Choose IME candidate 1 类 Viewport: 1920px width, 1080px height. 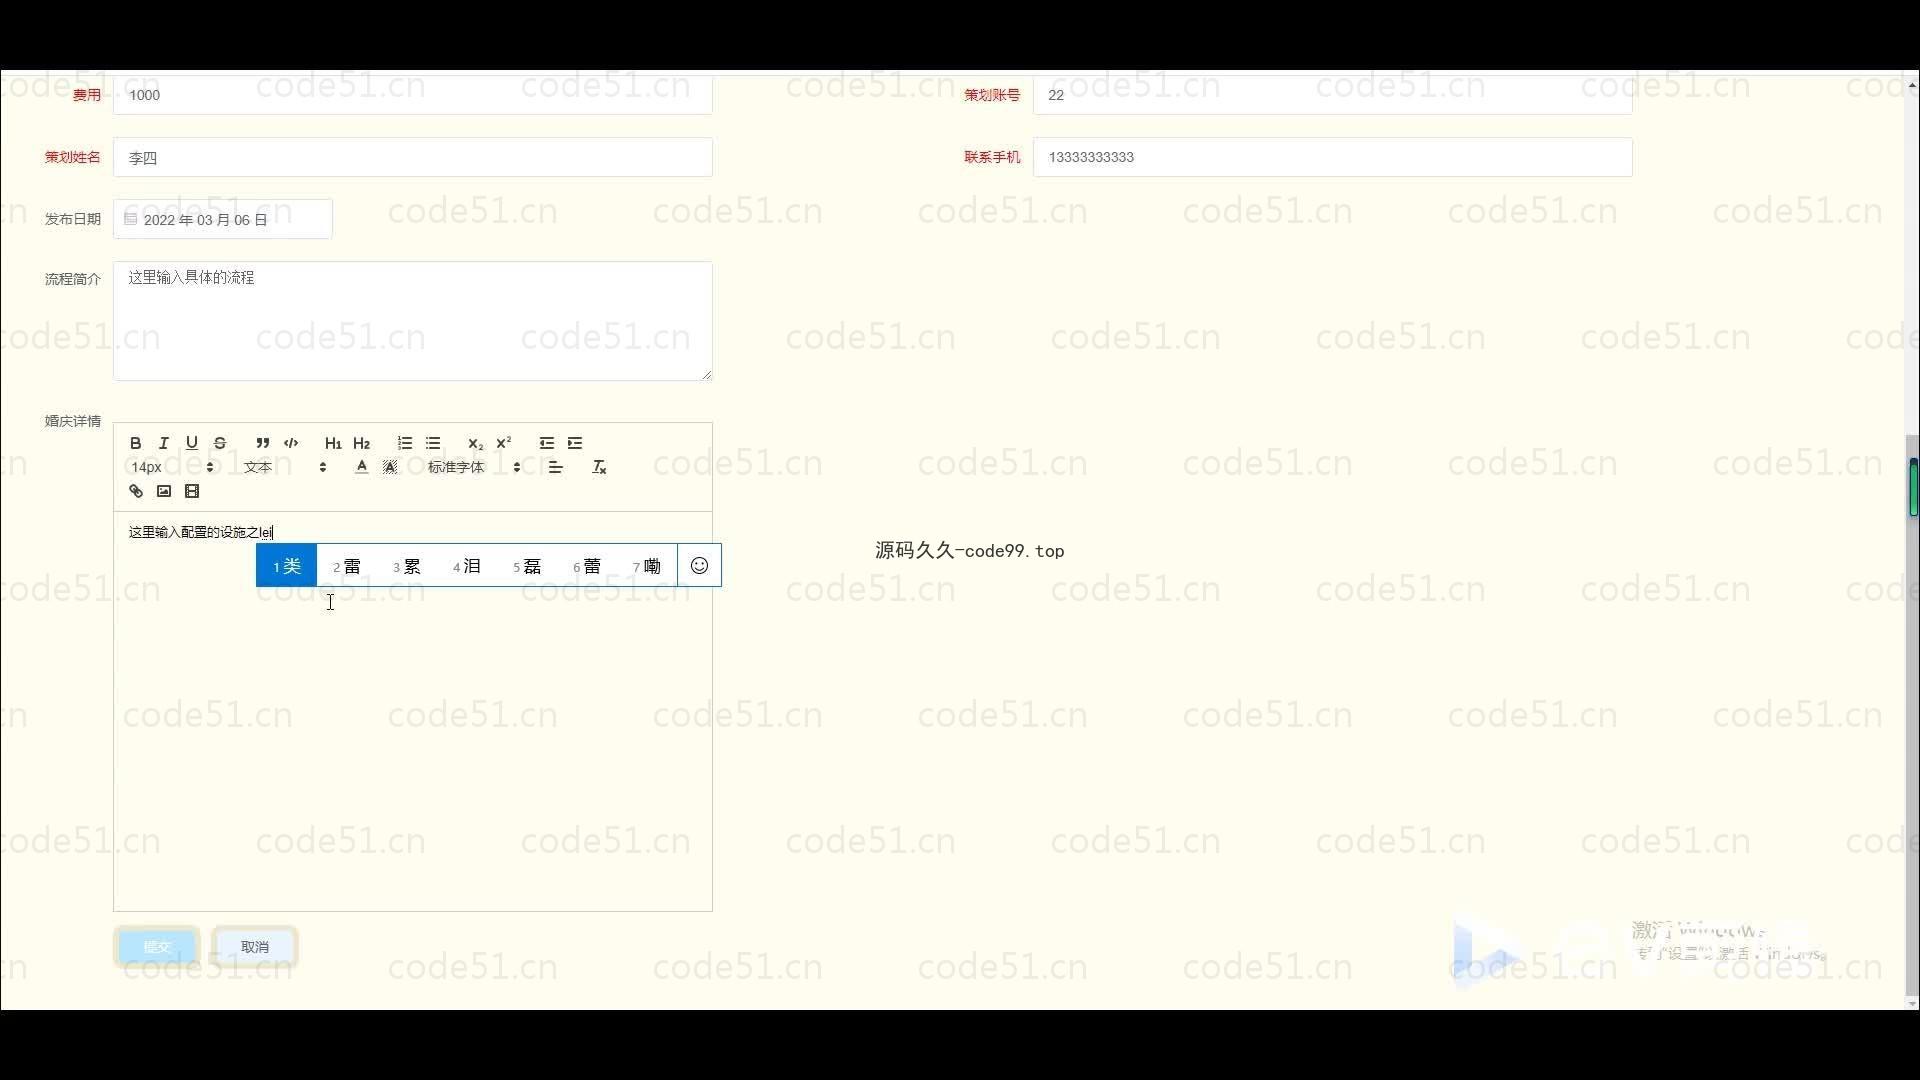point(287,566)
